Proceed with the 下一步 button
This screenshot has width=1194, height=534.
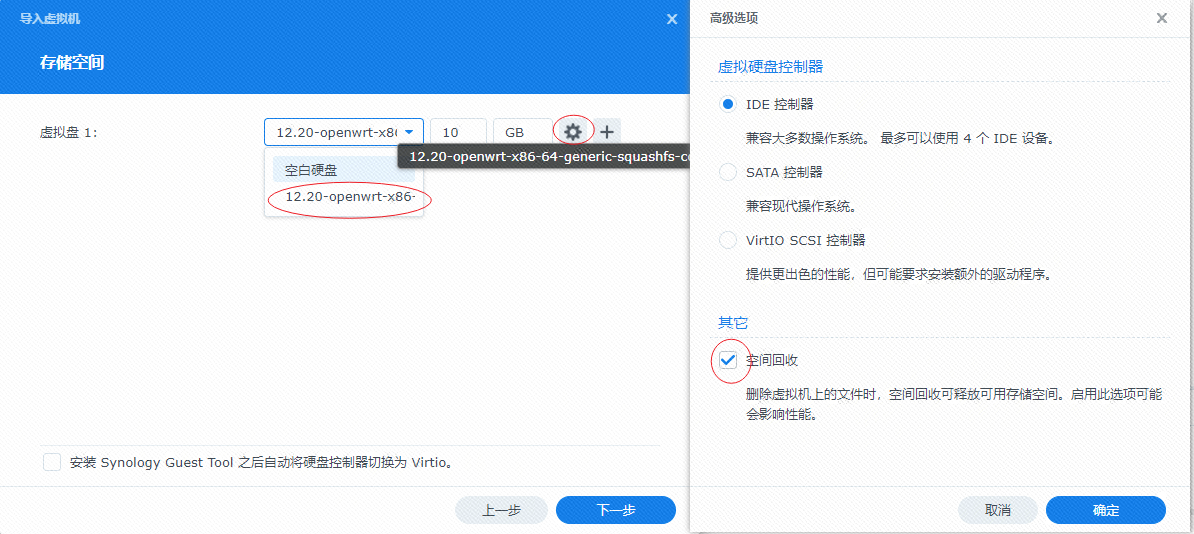point(615,510)
